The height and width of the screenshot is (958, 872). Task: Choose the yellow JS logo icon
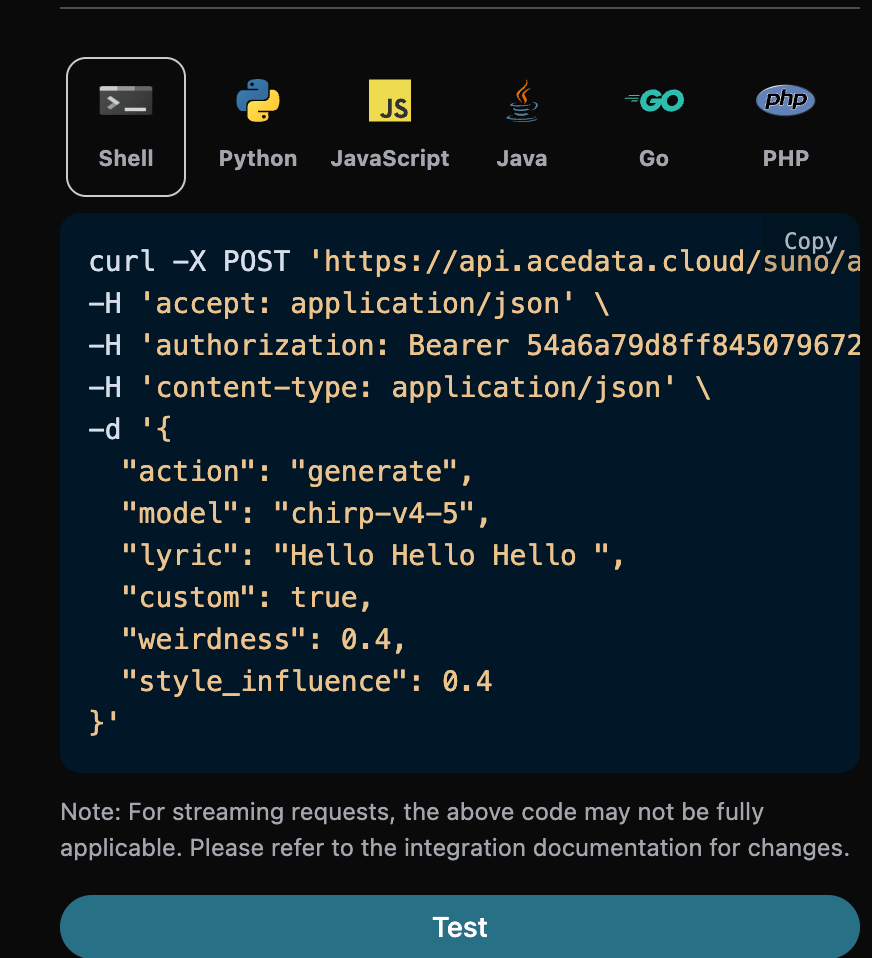point(390,101)
